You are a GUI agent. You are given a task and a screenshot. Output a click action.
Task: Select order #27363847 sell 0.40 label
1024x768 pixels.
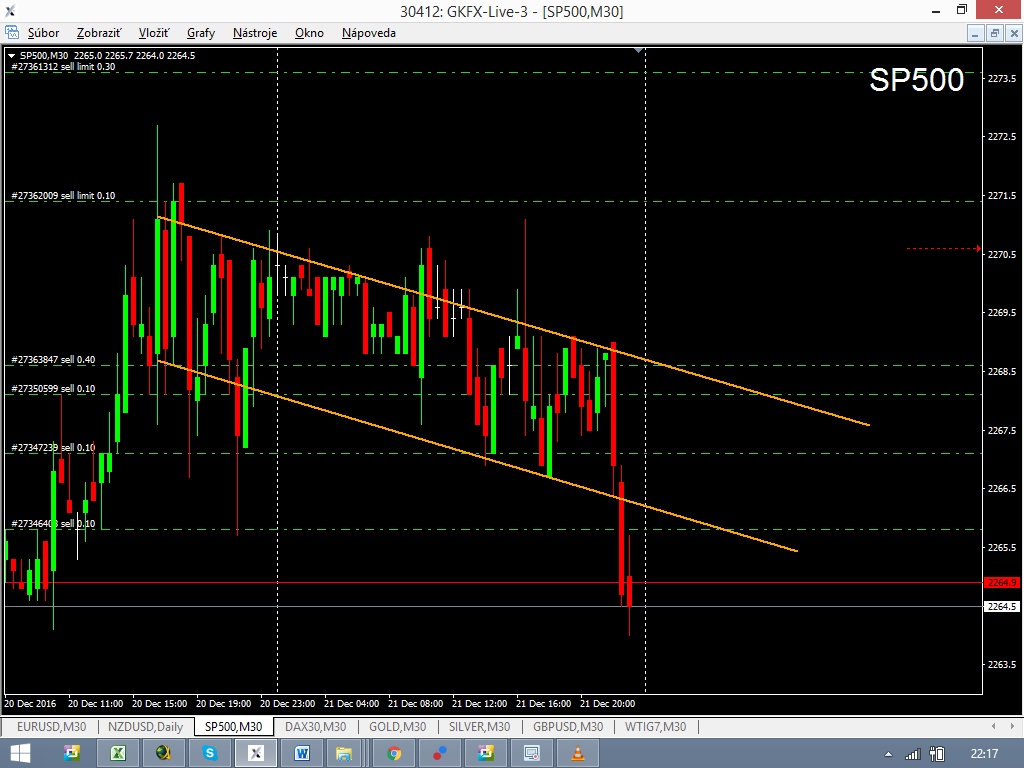pyautogui.click(x=53, y=360)
